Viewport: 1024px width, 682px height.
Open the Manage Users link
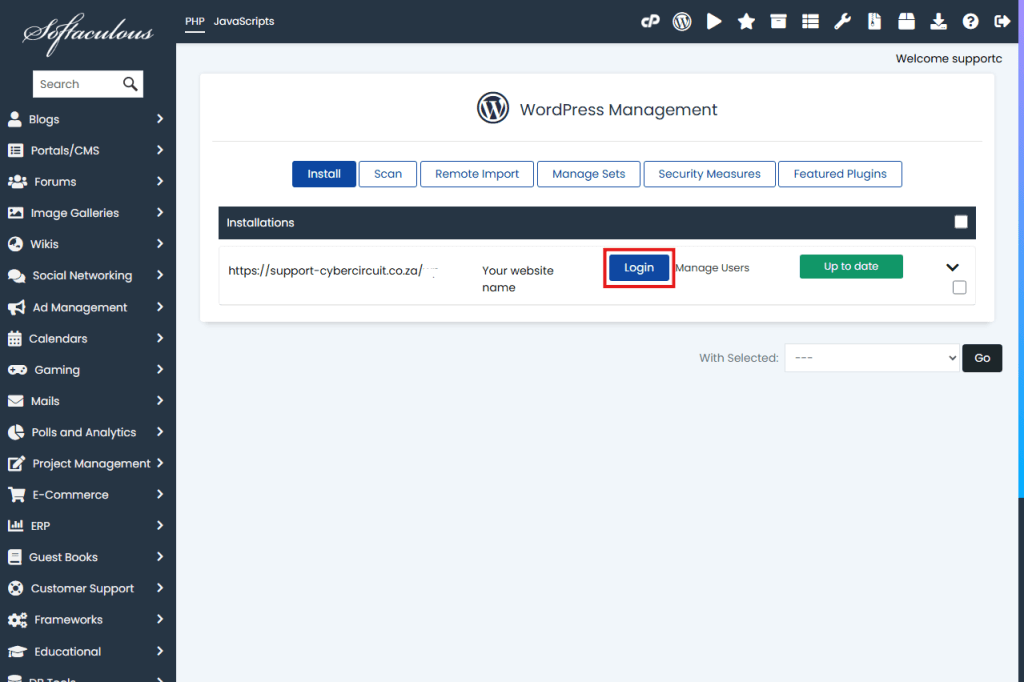pos(712,268)
